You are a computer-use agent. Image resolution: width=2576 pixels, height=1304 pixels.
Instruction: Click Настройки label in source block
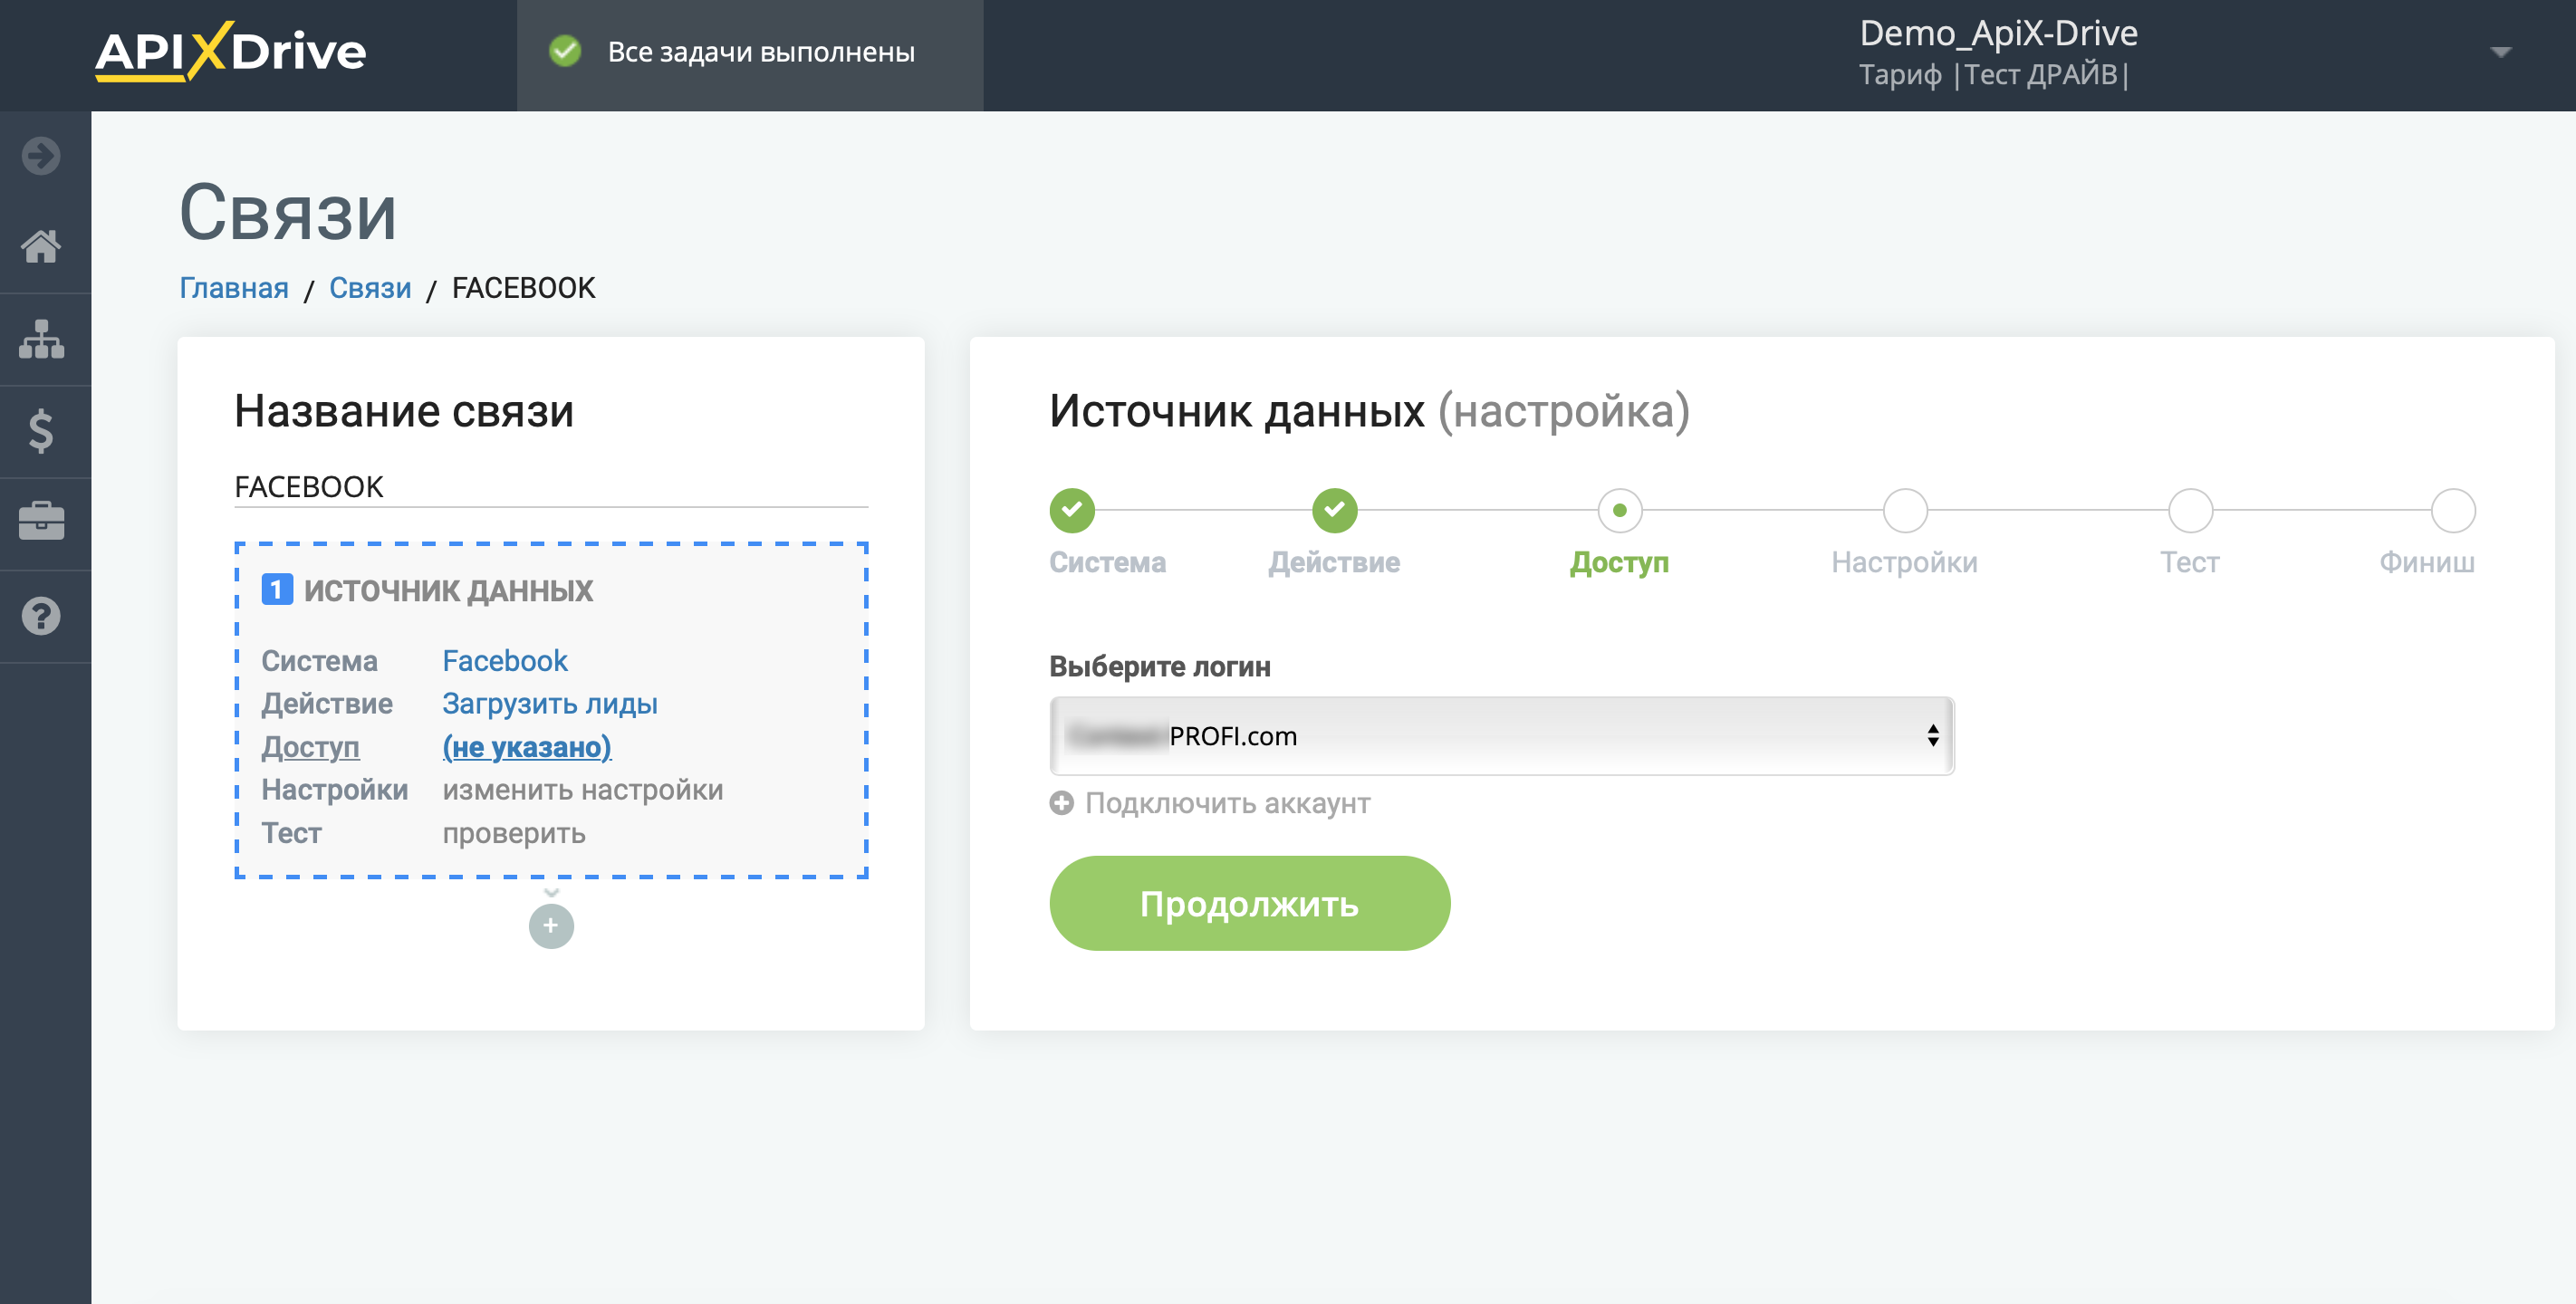point(335,790)
